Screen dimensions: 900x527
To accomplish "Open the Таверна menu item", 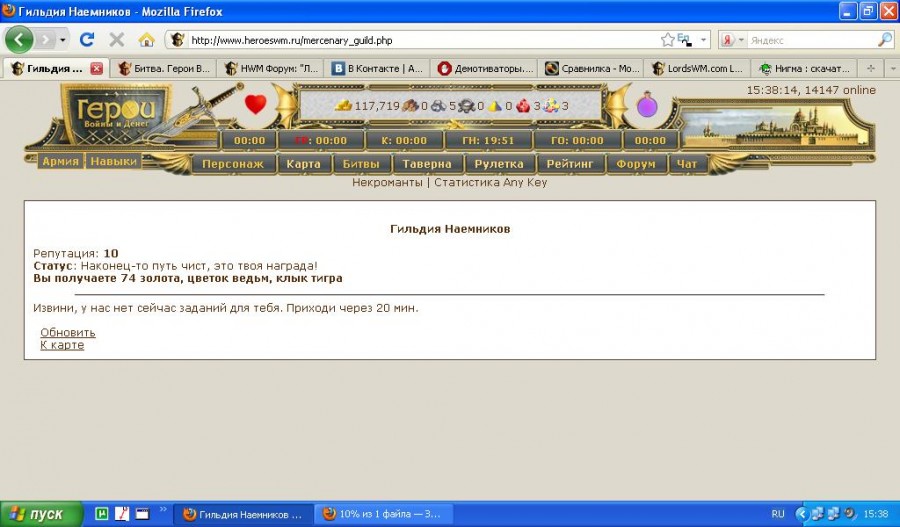I will (x=427, y=164).
